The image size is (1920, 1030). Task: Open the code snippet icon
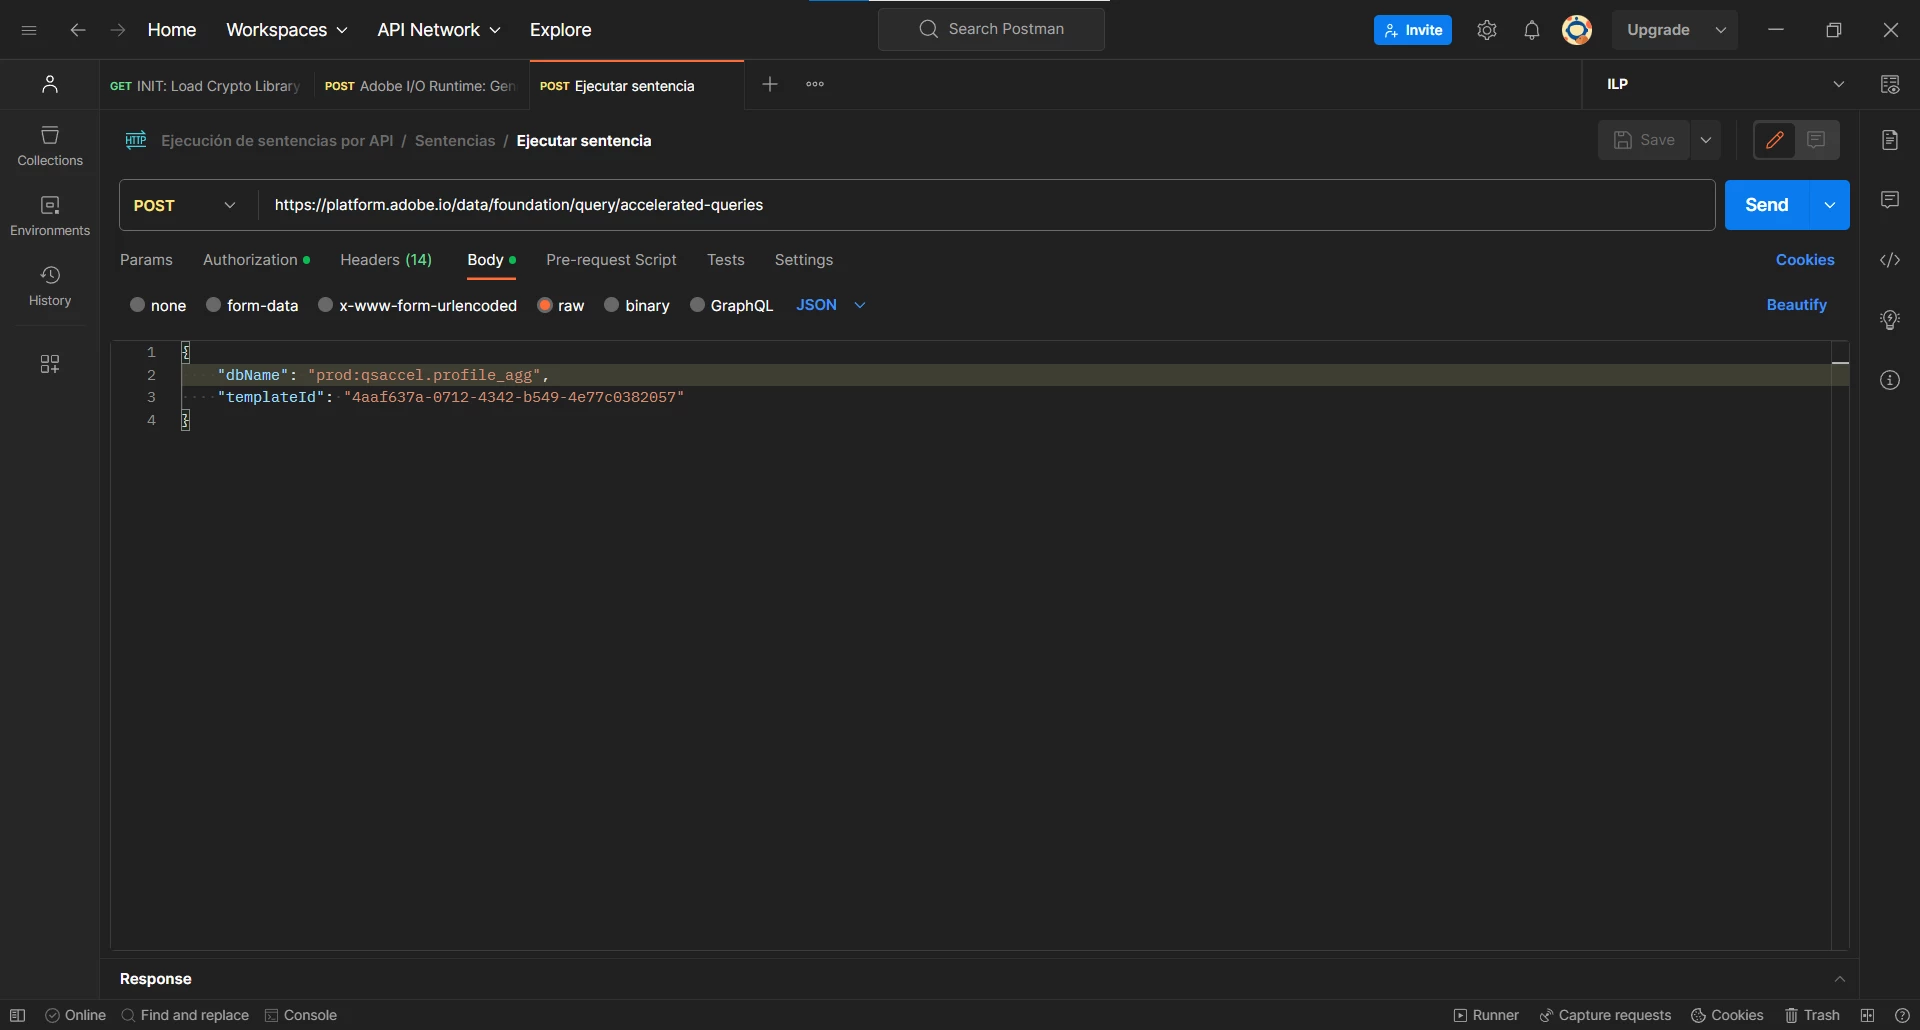1890,260
